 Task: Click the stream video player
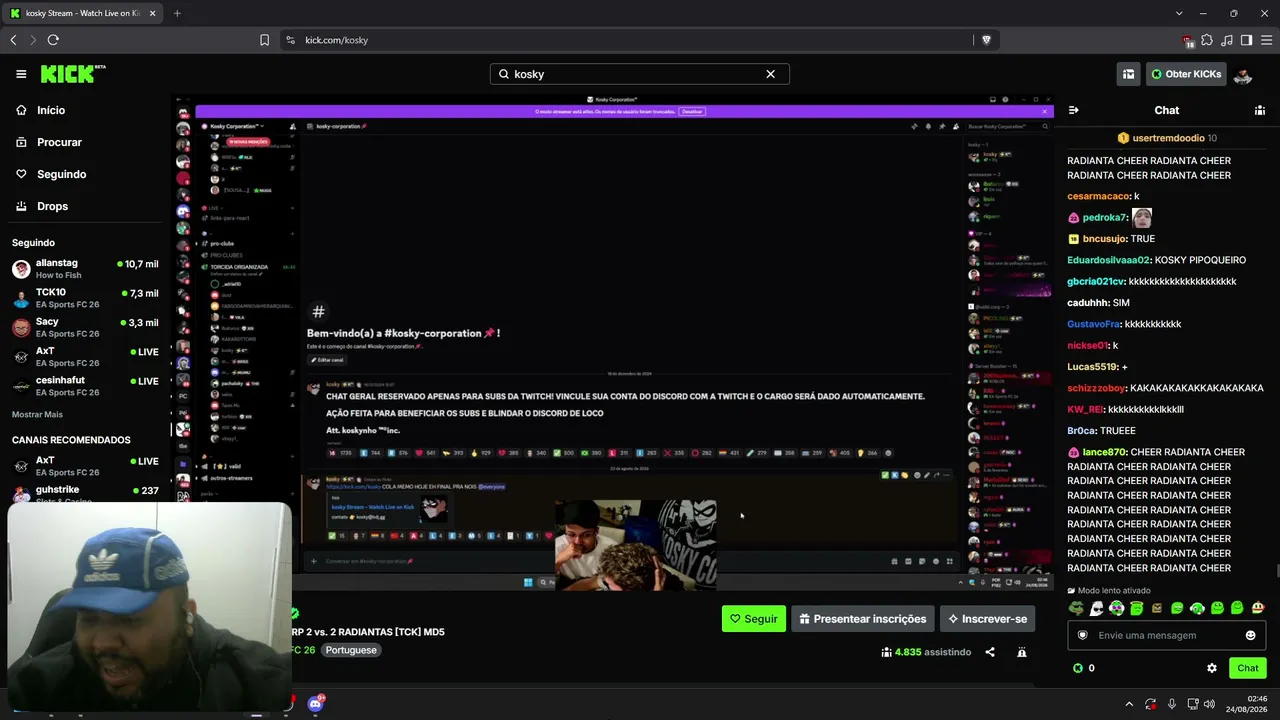(x=613, y=344)
